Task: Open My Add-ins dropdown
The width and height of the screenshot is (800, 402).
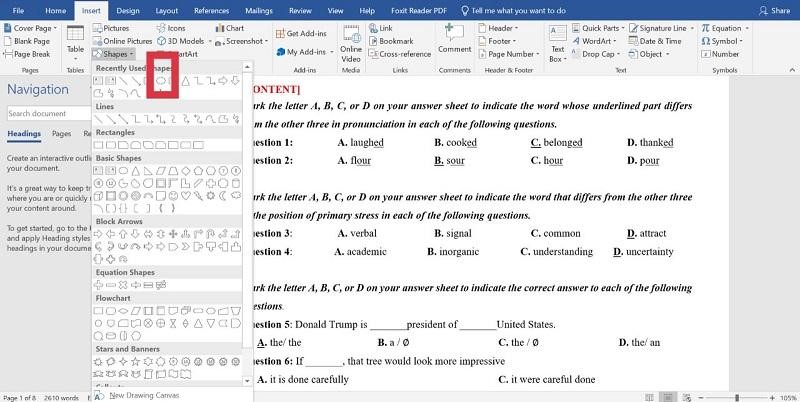Action: coord(305,52)
